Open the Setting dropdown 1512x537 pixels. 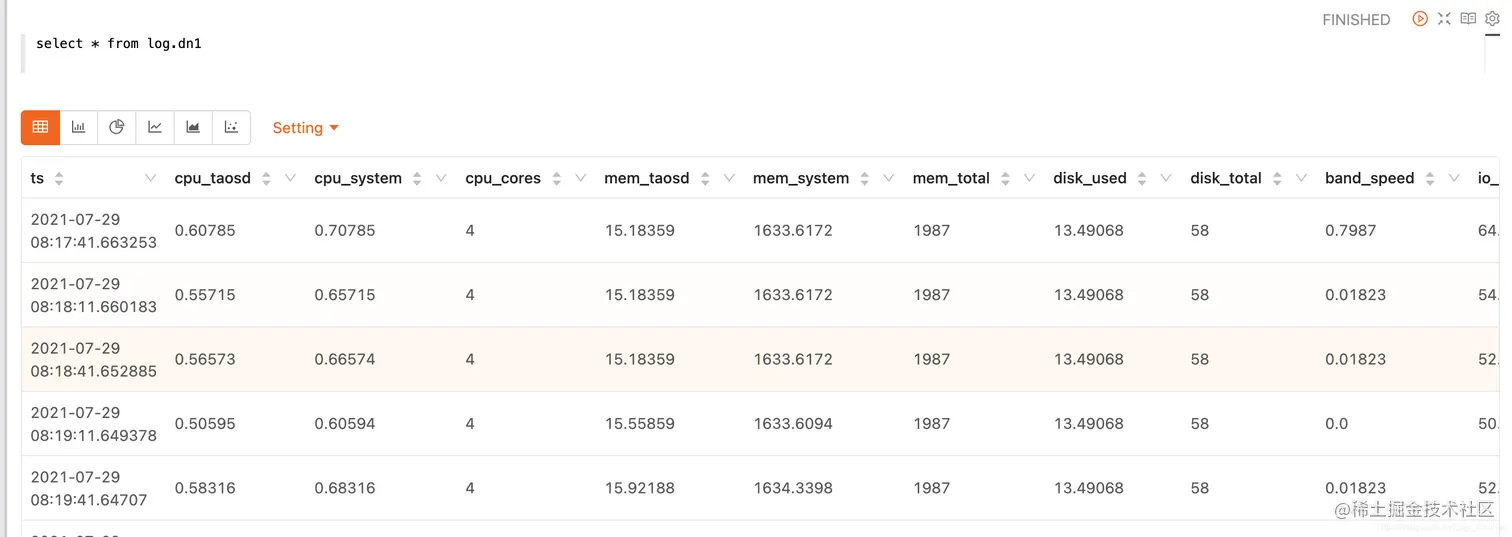(306, 128)
